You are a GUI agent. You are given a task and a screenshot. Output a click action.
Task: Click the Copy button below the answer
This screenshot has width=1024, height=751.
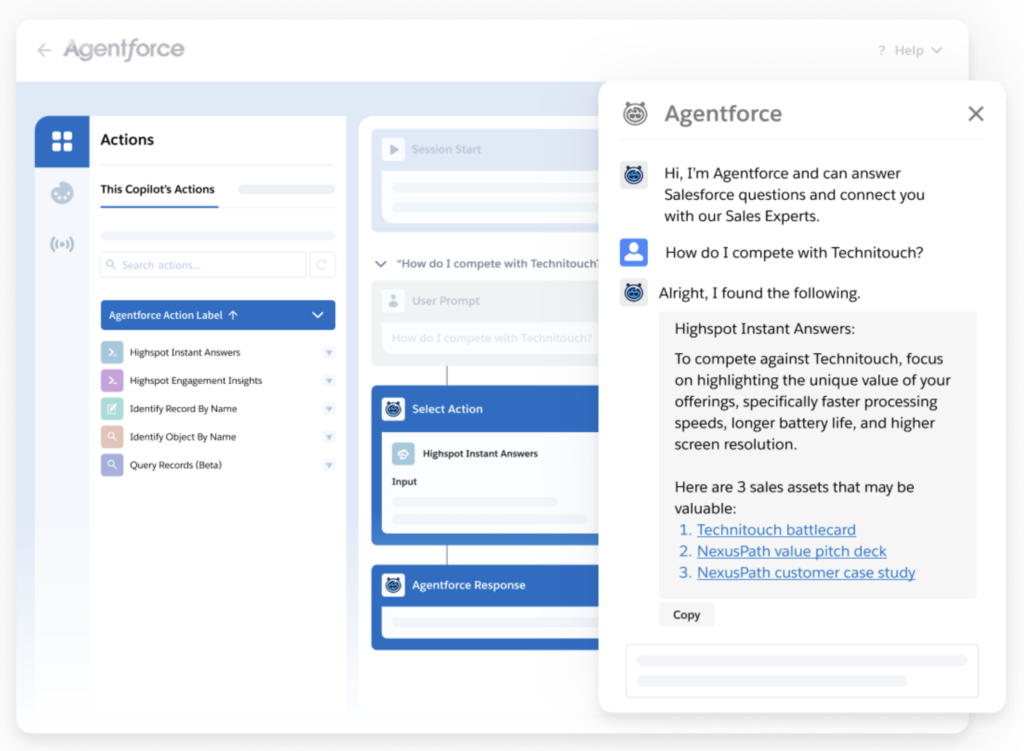click(686, 615)
